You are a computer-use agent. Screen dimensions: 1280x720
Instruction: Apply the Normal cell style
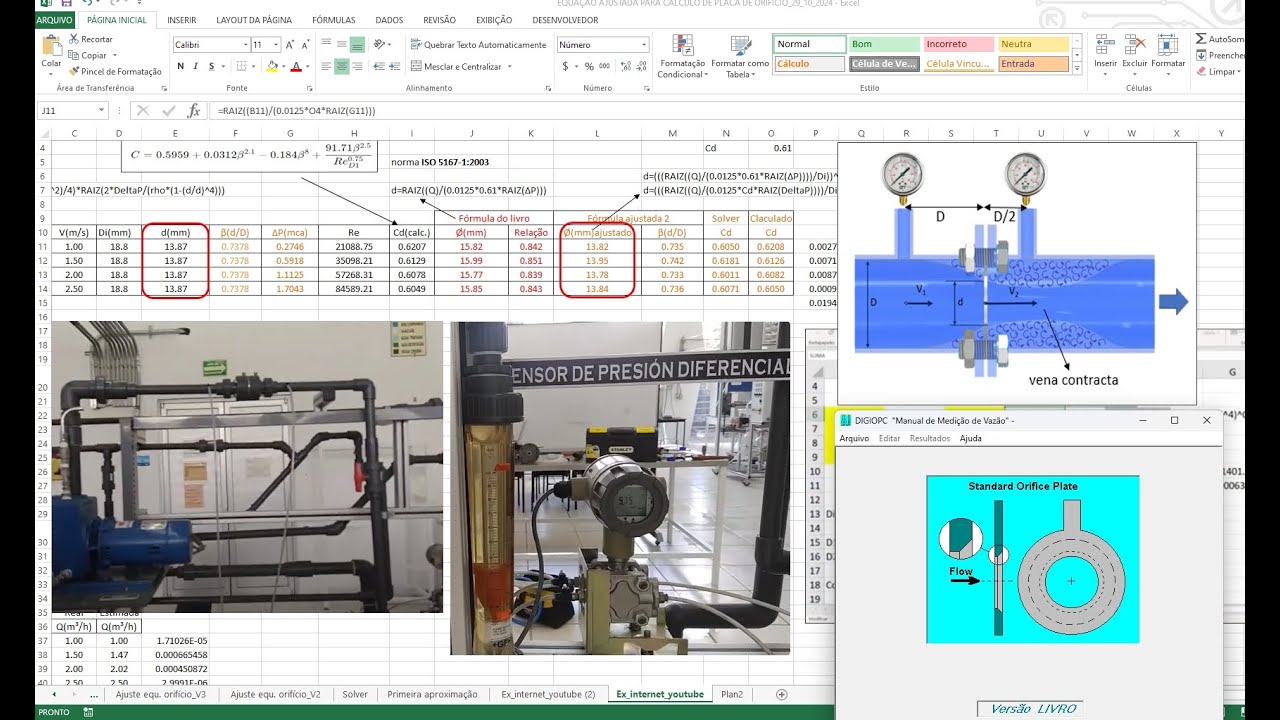click(x=809, y=44)
